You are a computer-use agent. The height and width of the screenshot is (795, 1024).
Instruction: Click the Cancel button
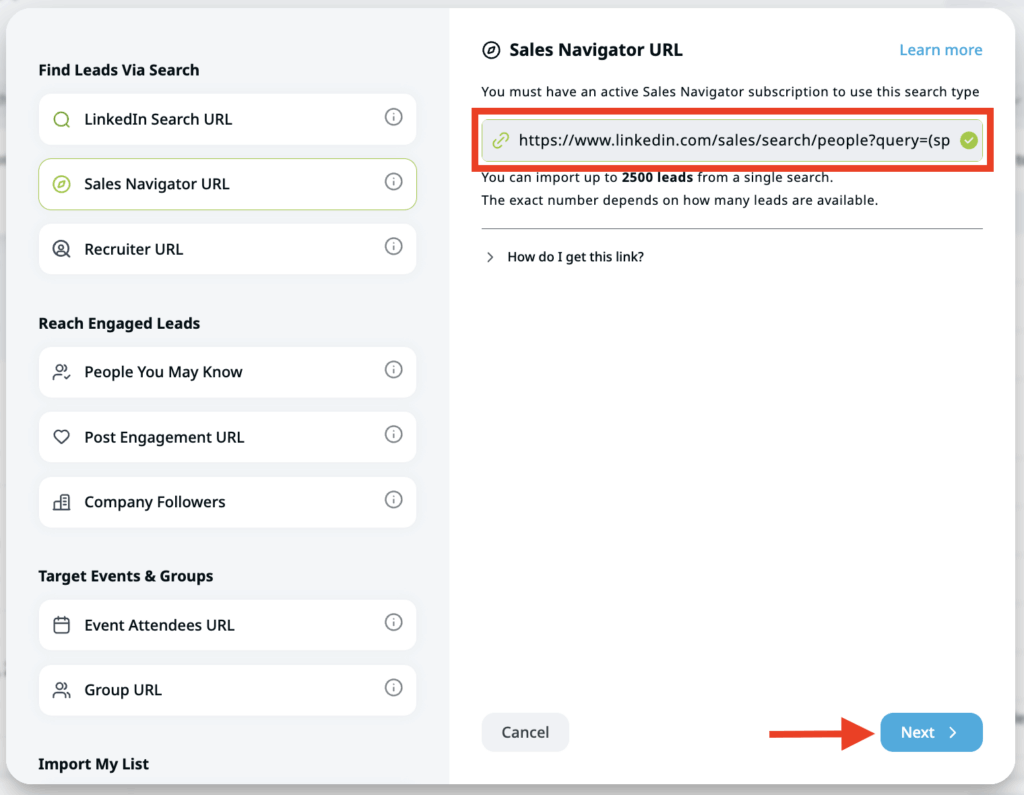[525, 732]
